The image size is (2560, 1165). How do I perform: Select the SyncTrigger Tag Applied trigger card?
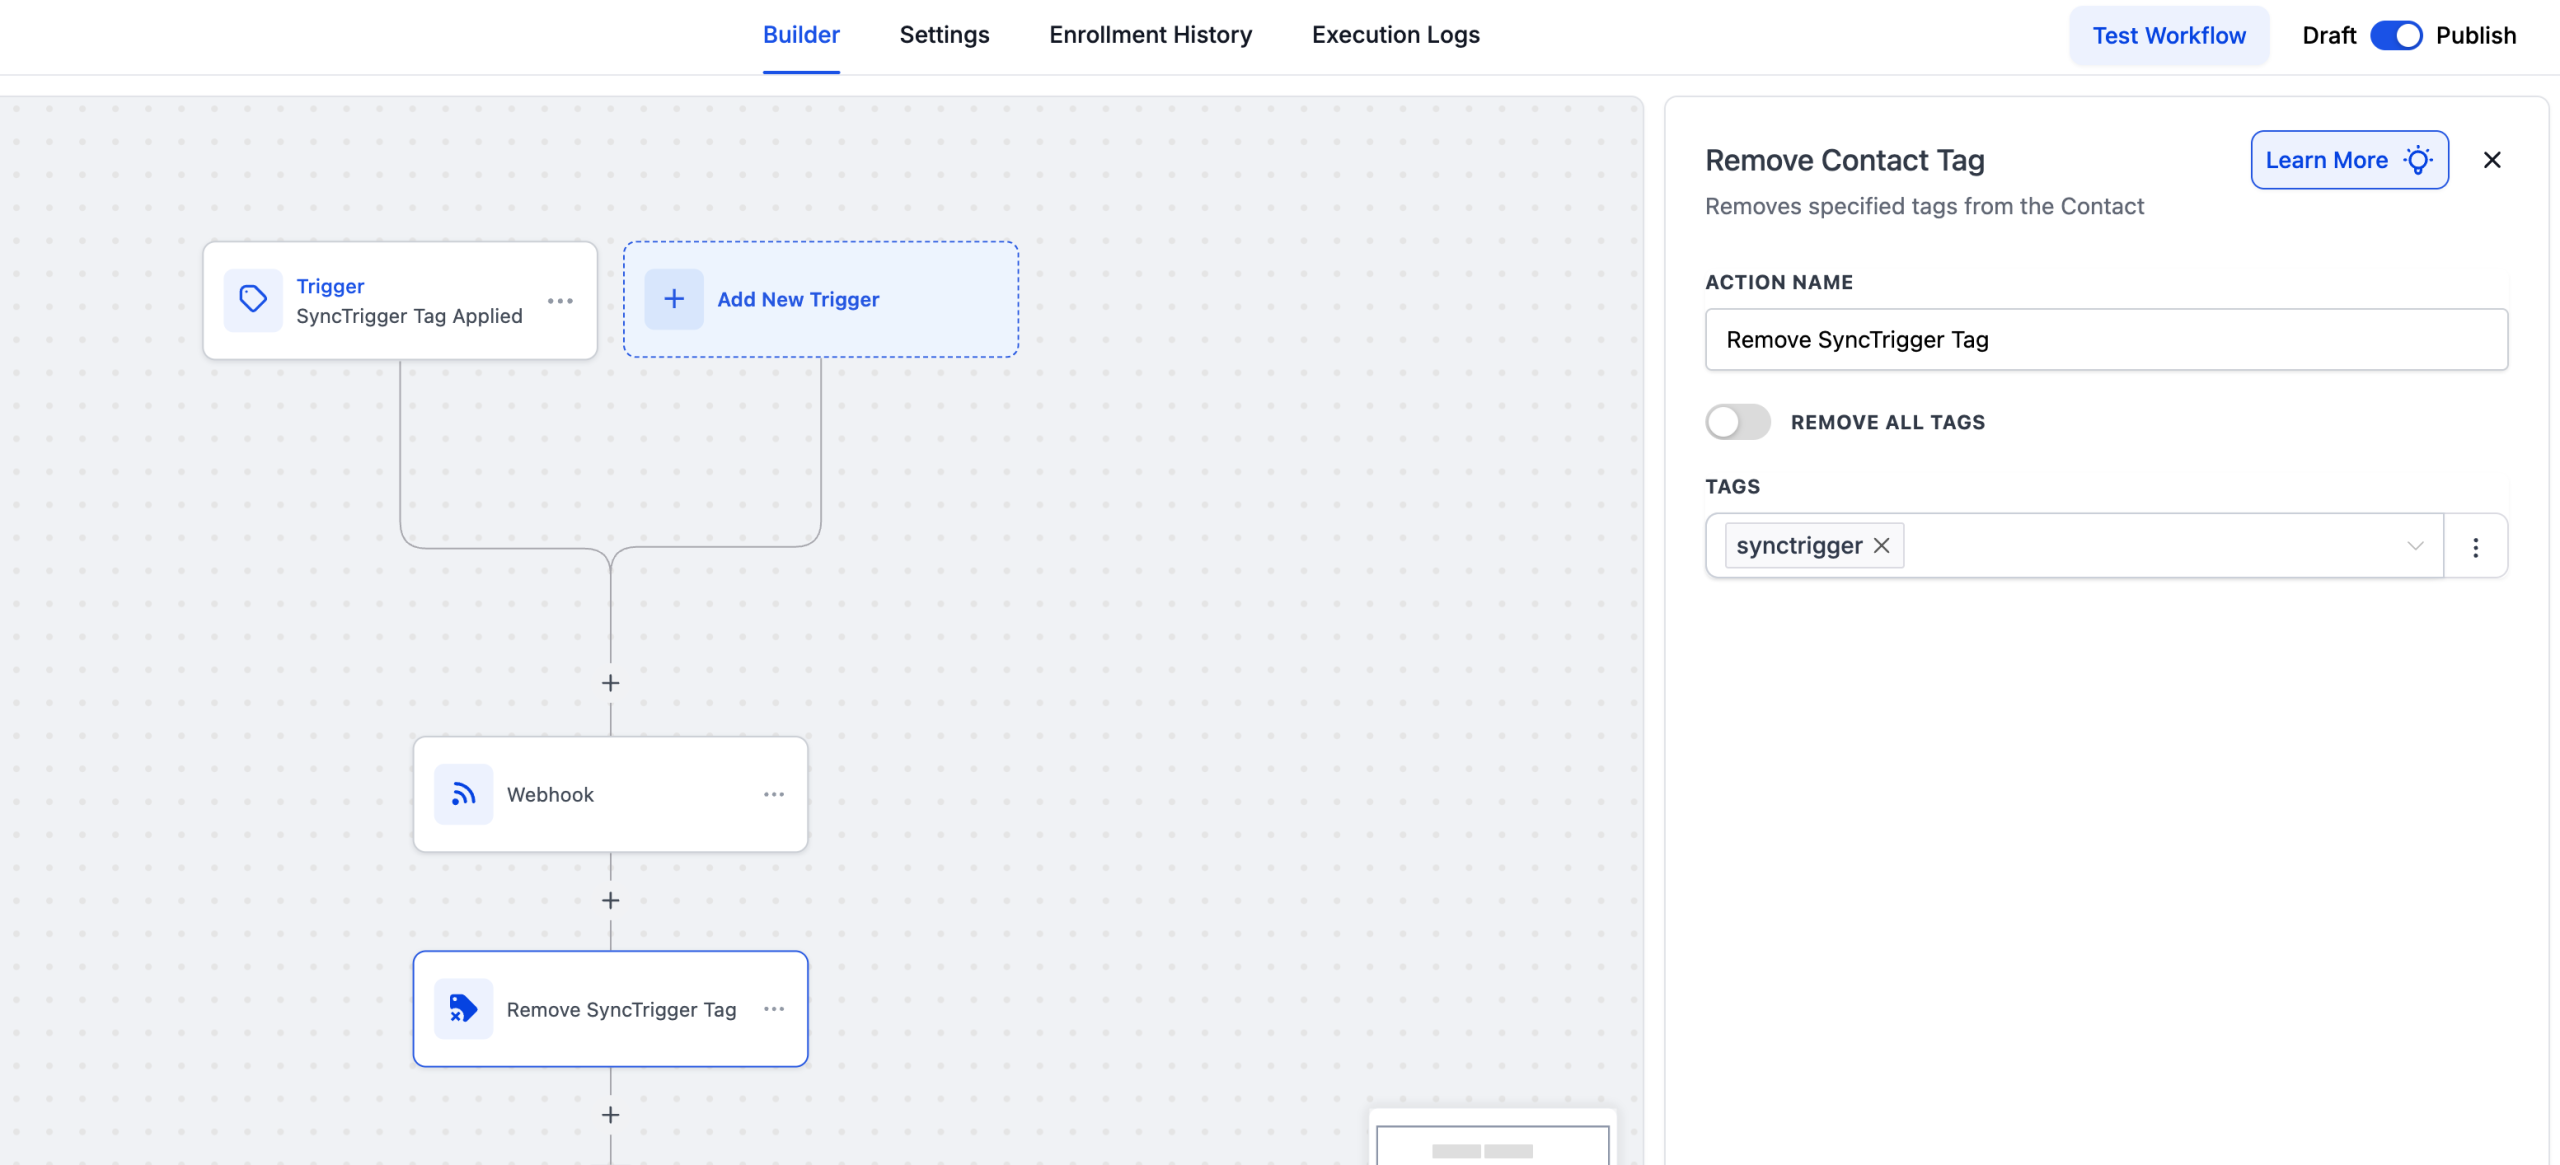click(400, 300)
